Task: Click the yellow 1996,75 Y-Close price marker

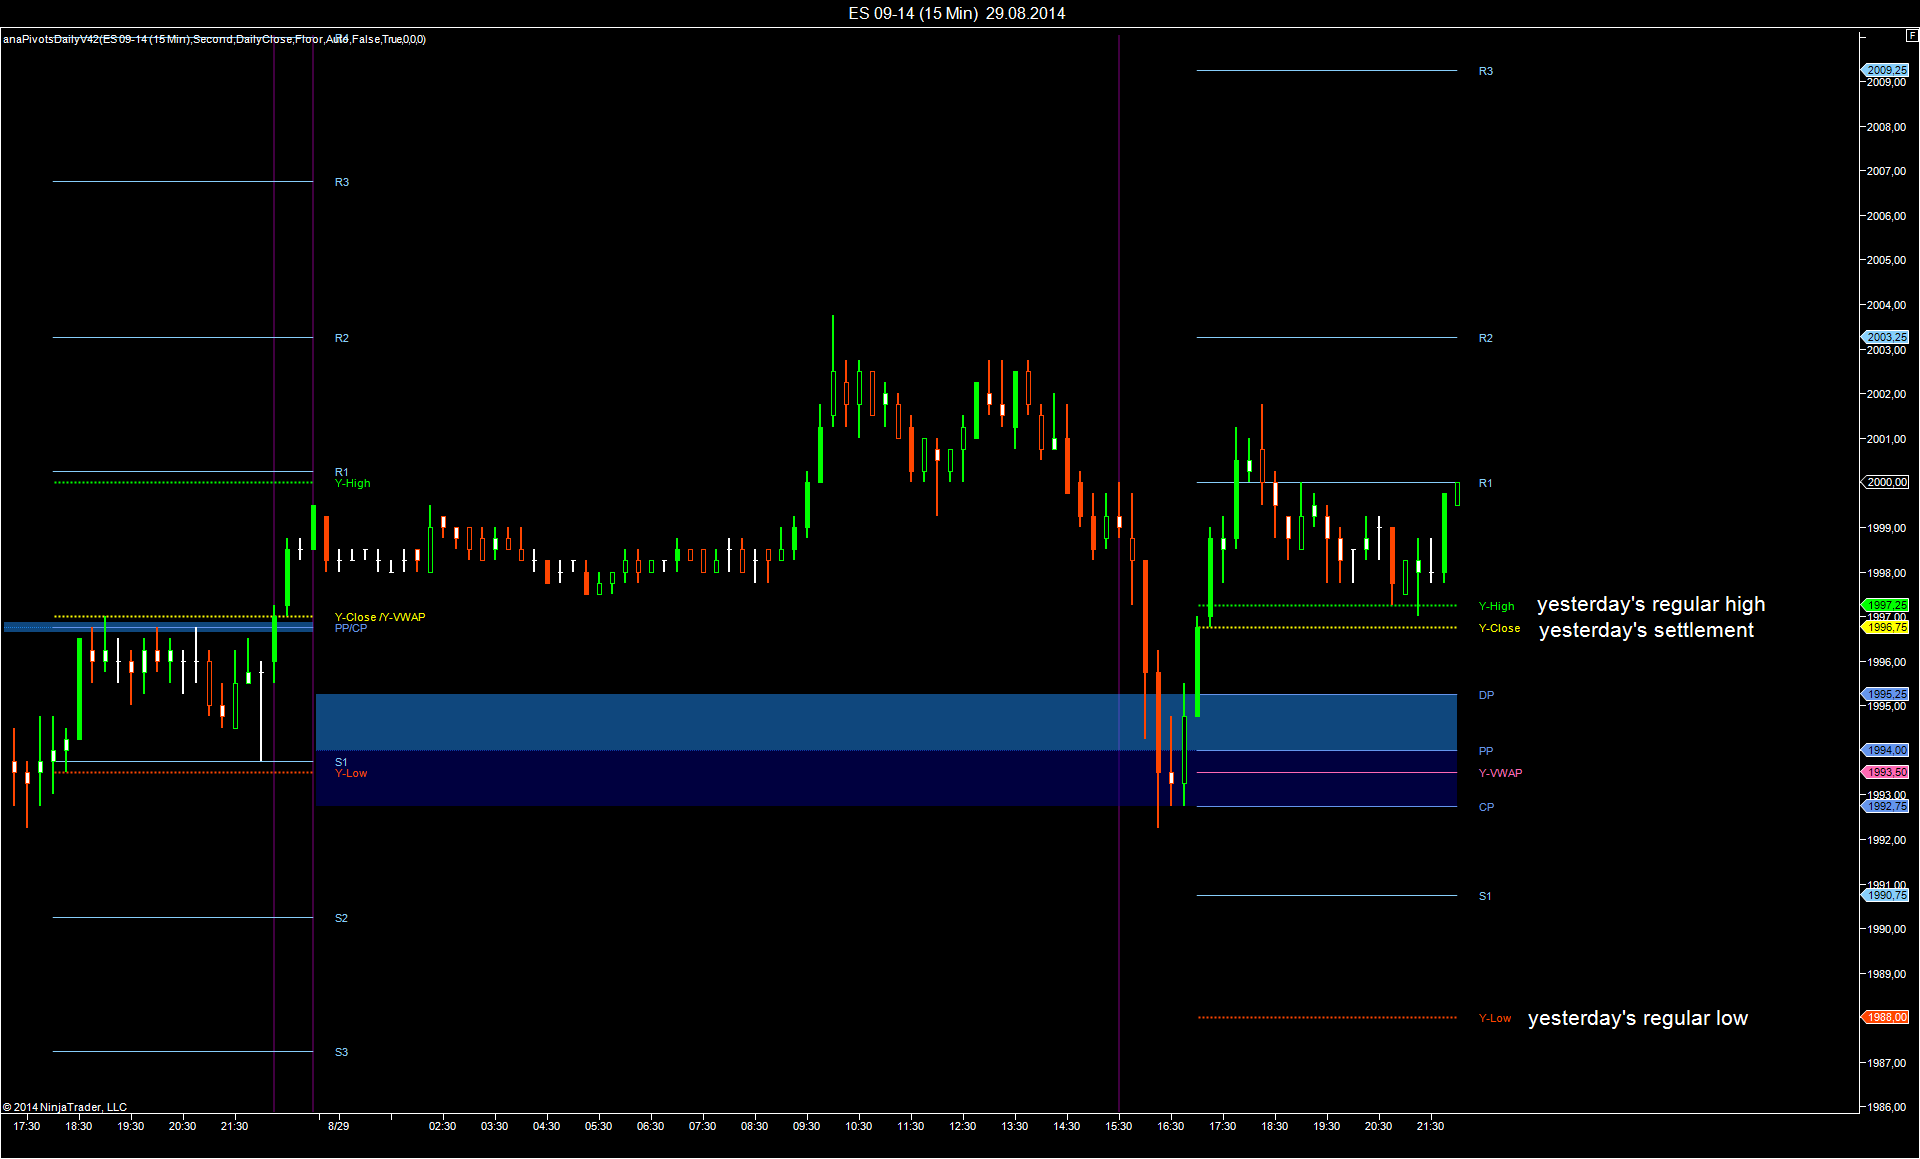Action: pyautogui.click(x=1886, y=627)
